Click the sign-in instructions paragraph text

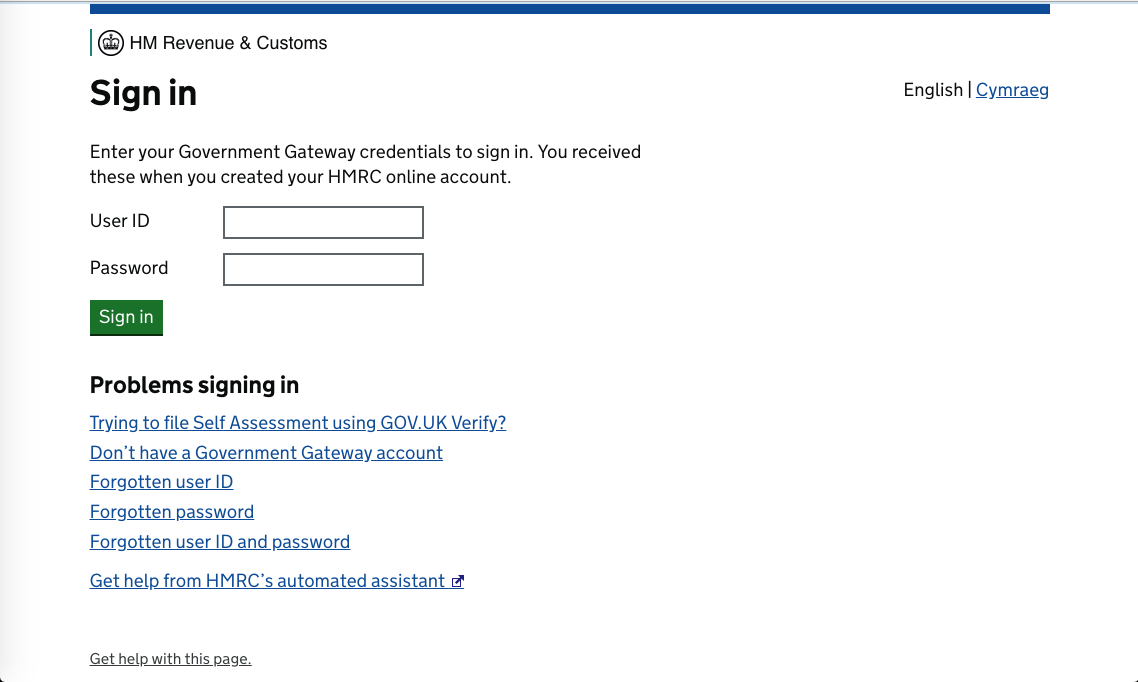(365, 164)
